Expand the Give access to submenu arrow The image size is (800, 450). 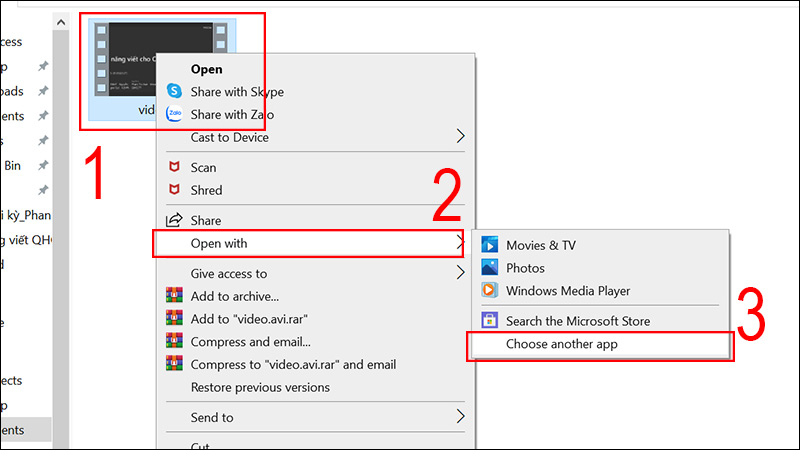pos(460,272)
